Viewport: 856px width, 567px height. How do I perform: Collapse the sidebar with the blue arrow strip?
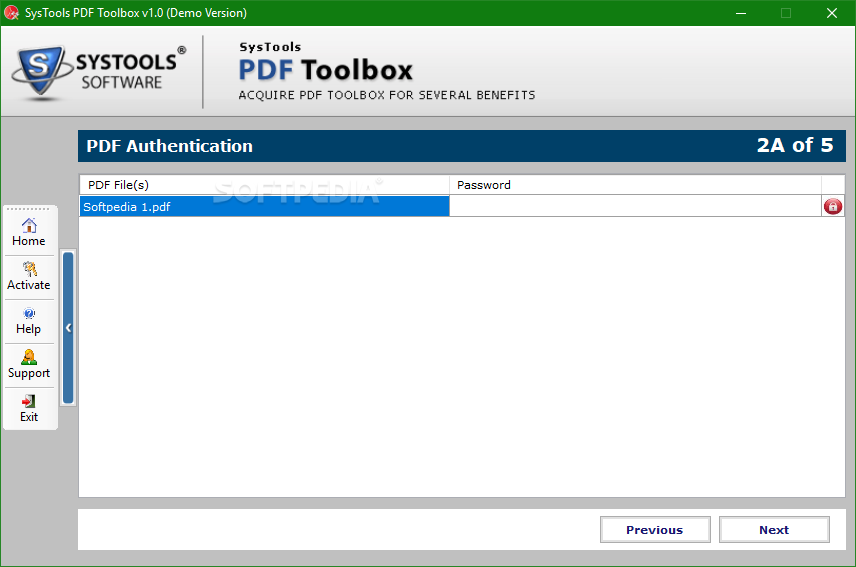click(68, 327)
